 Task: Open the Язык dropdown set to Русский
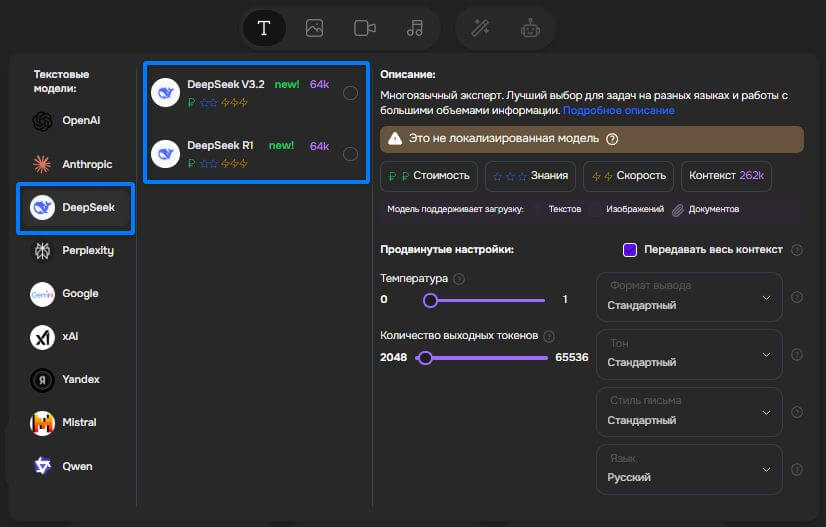pos(689,469)
